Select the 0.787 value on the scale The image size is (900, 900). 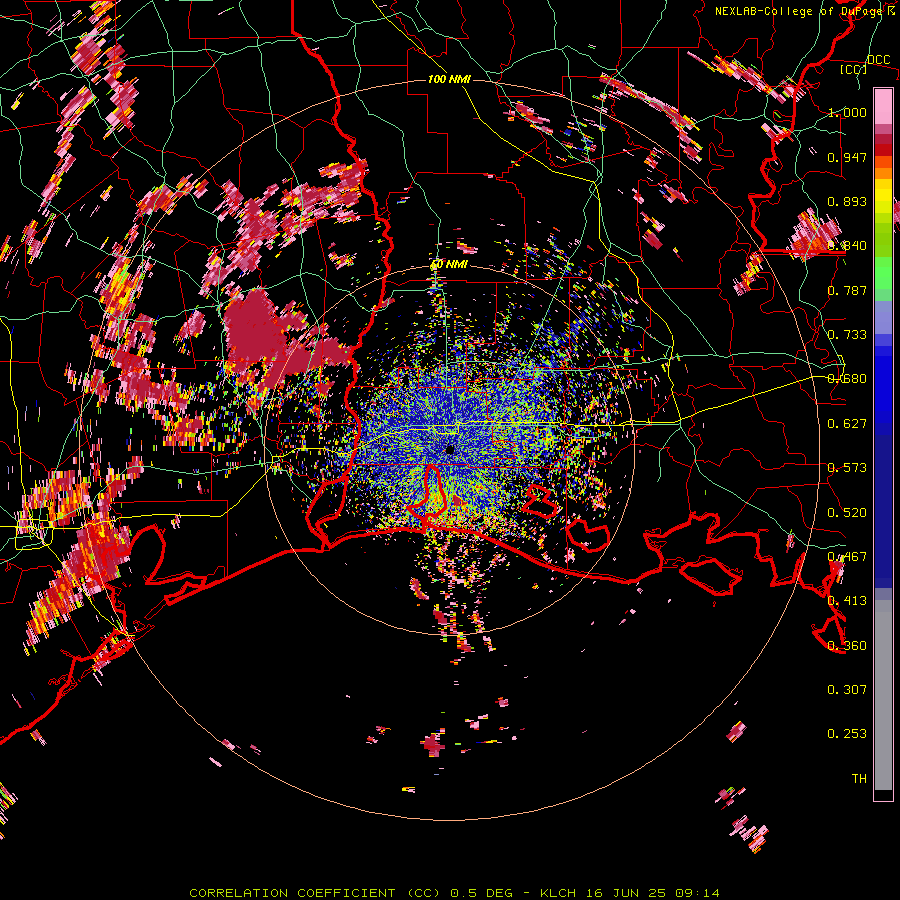(x=847, y=290)
